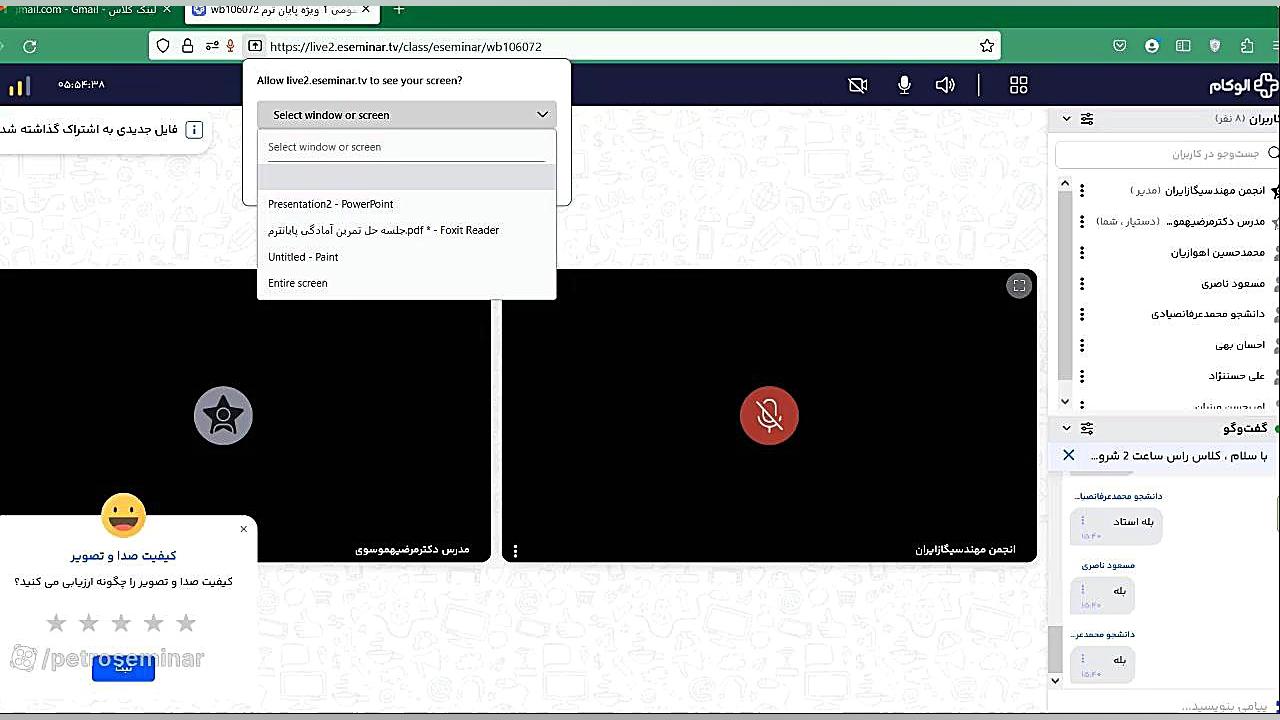Open the Select window or screen dropdown
The width and height of the screenshot is (1280, 720).
pos(406,115)
